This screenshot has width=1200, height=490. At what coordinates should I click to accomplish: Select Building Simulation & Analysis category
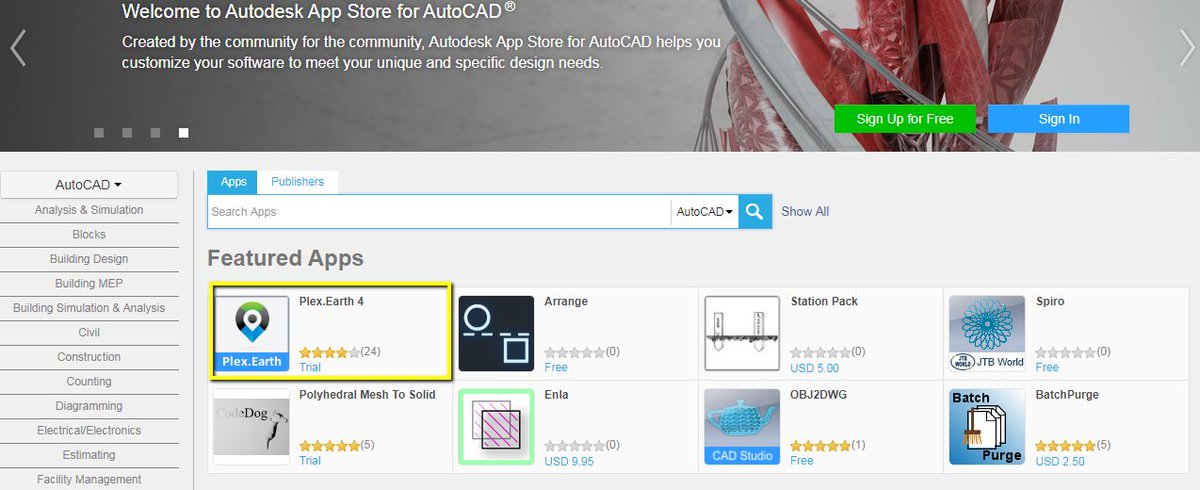[89, 308]
